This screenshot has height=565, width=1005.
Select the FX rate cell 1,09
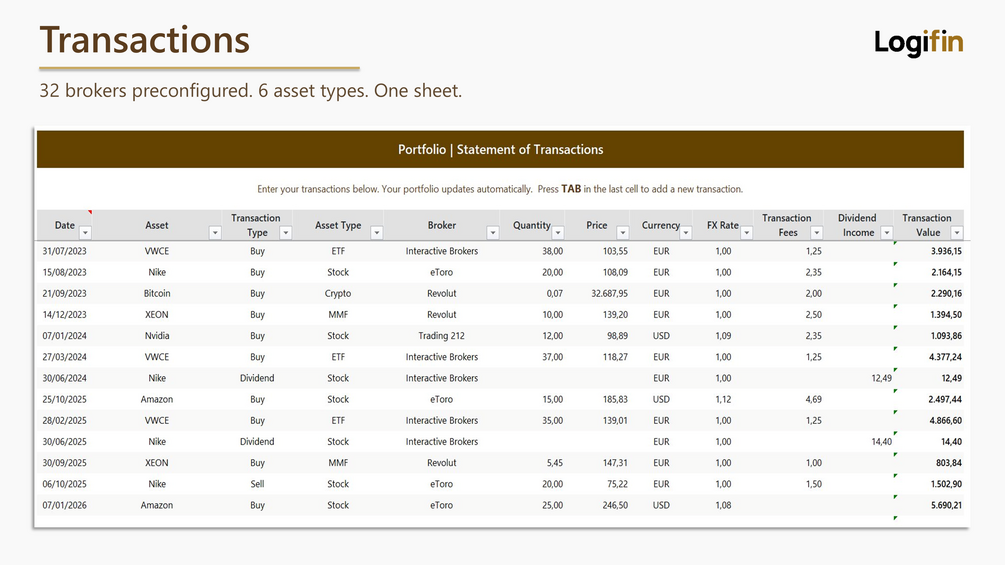pyautogui.click(x=723, y=336)
